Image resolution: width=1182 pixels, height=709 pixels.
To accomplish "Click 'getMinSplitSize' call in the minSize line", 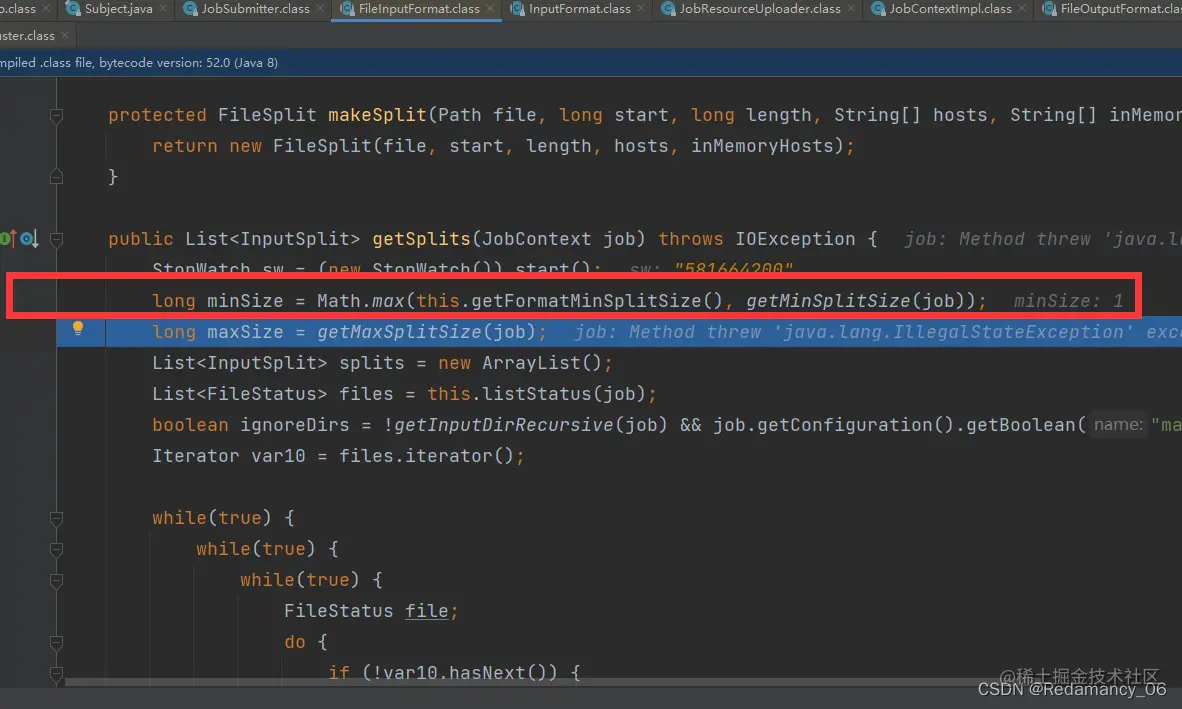I will (828, 301).
